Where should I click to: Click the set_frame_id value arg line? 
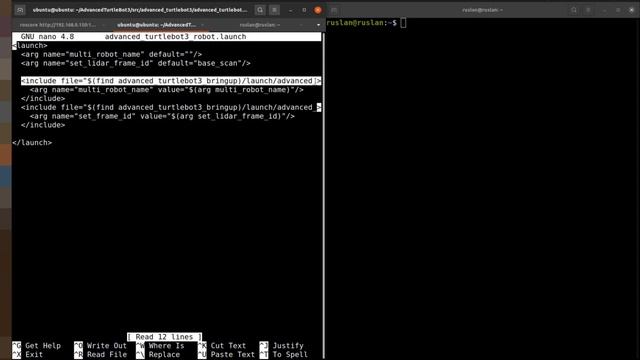[x=162, y=116]
